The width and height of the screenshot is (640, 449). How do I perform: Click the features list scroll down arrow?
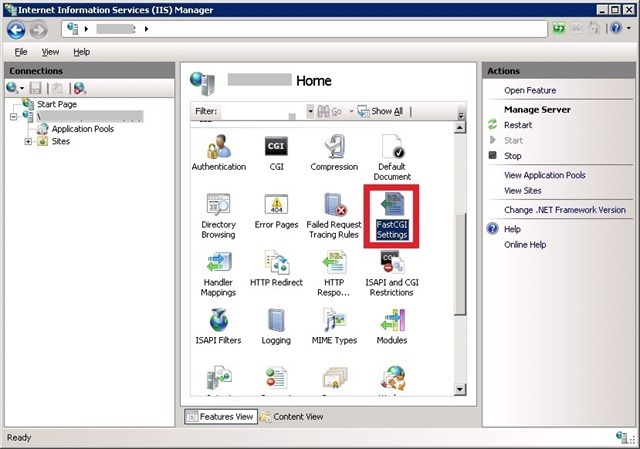(460, 389)
